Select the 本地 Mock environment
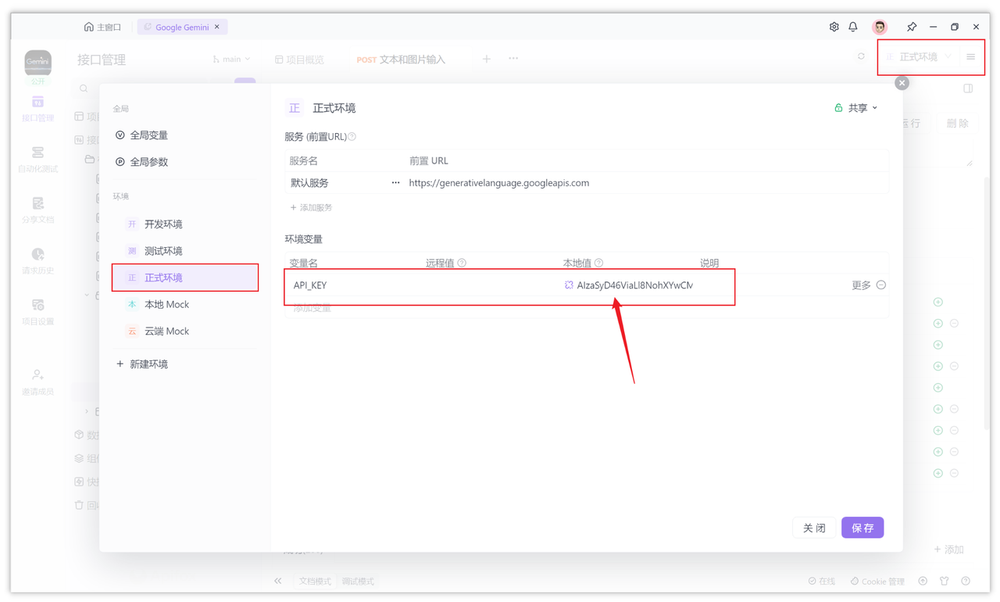Image resolution: width=1000 pixels, height=602 pixels. pyautogui.click(x=163, y=303)
